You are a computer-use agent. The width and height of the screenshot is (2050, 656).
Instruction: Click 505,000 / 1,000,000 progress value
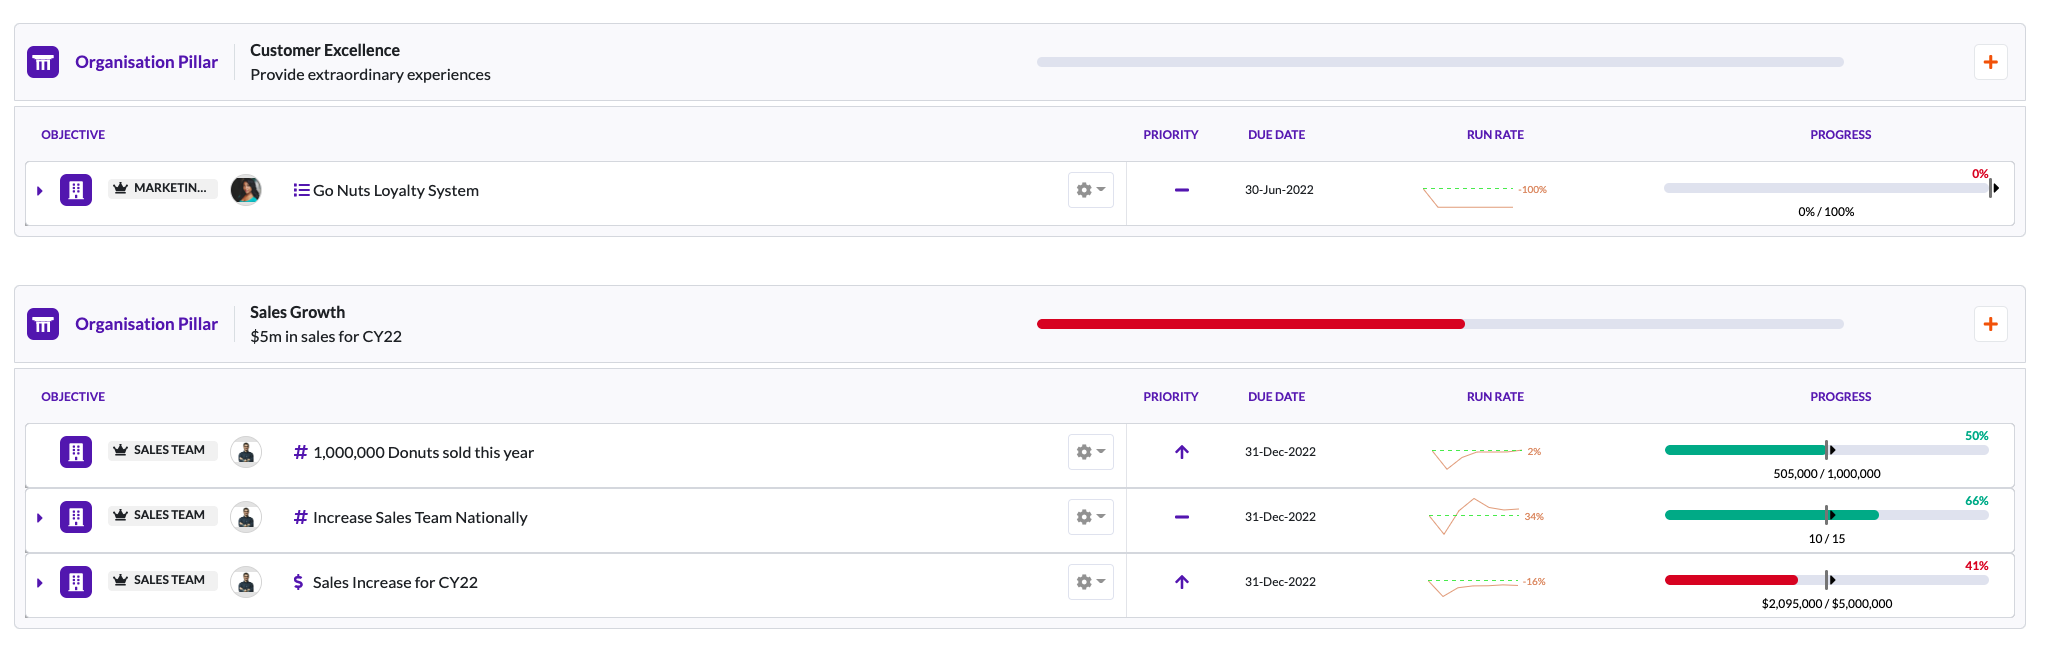[x=1827, y=474]
